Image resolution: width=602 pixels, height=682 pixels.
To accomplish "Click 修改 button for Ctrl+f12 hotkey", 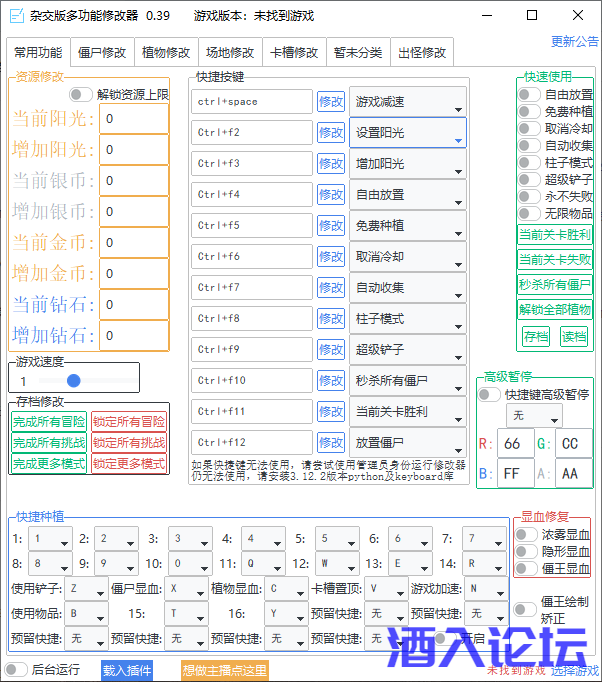I will [331, 443].
